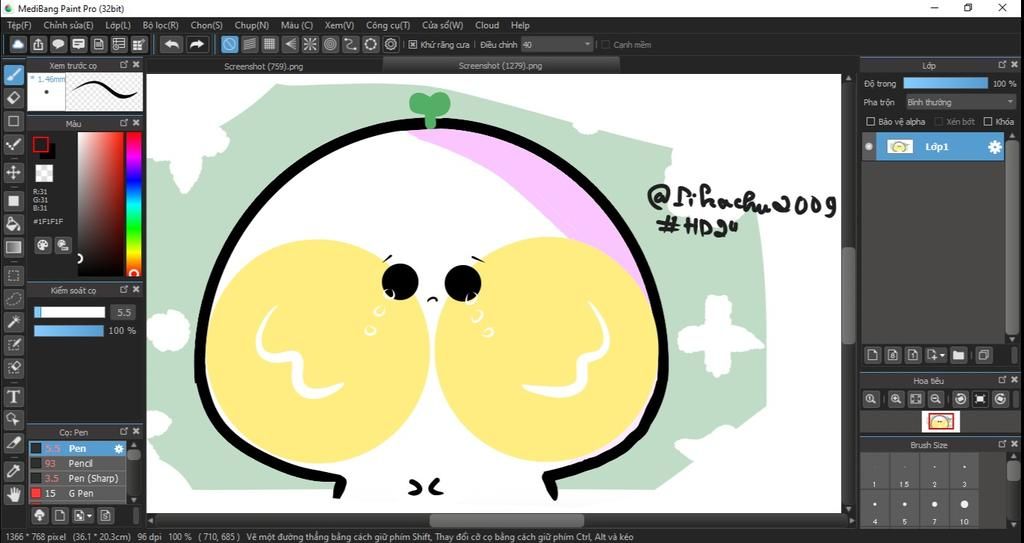Hide the Lớp1 layer visibility dot

tap(869, 147)
